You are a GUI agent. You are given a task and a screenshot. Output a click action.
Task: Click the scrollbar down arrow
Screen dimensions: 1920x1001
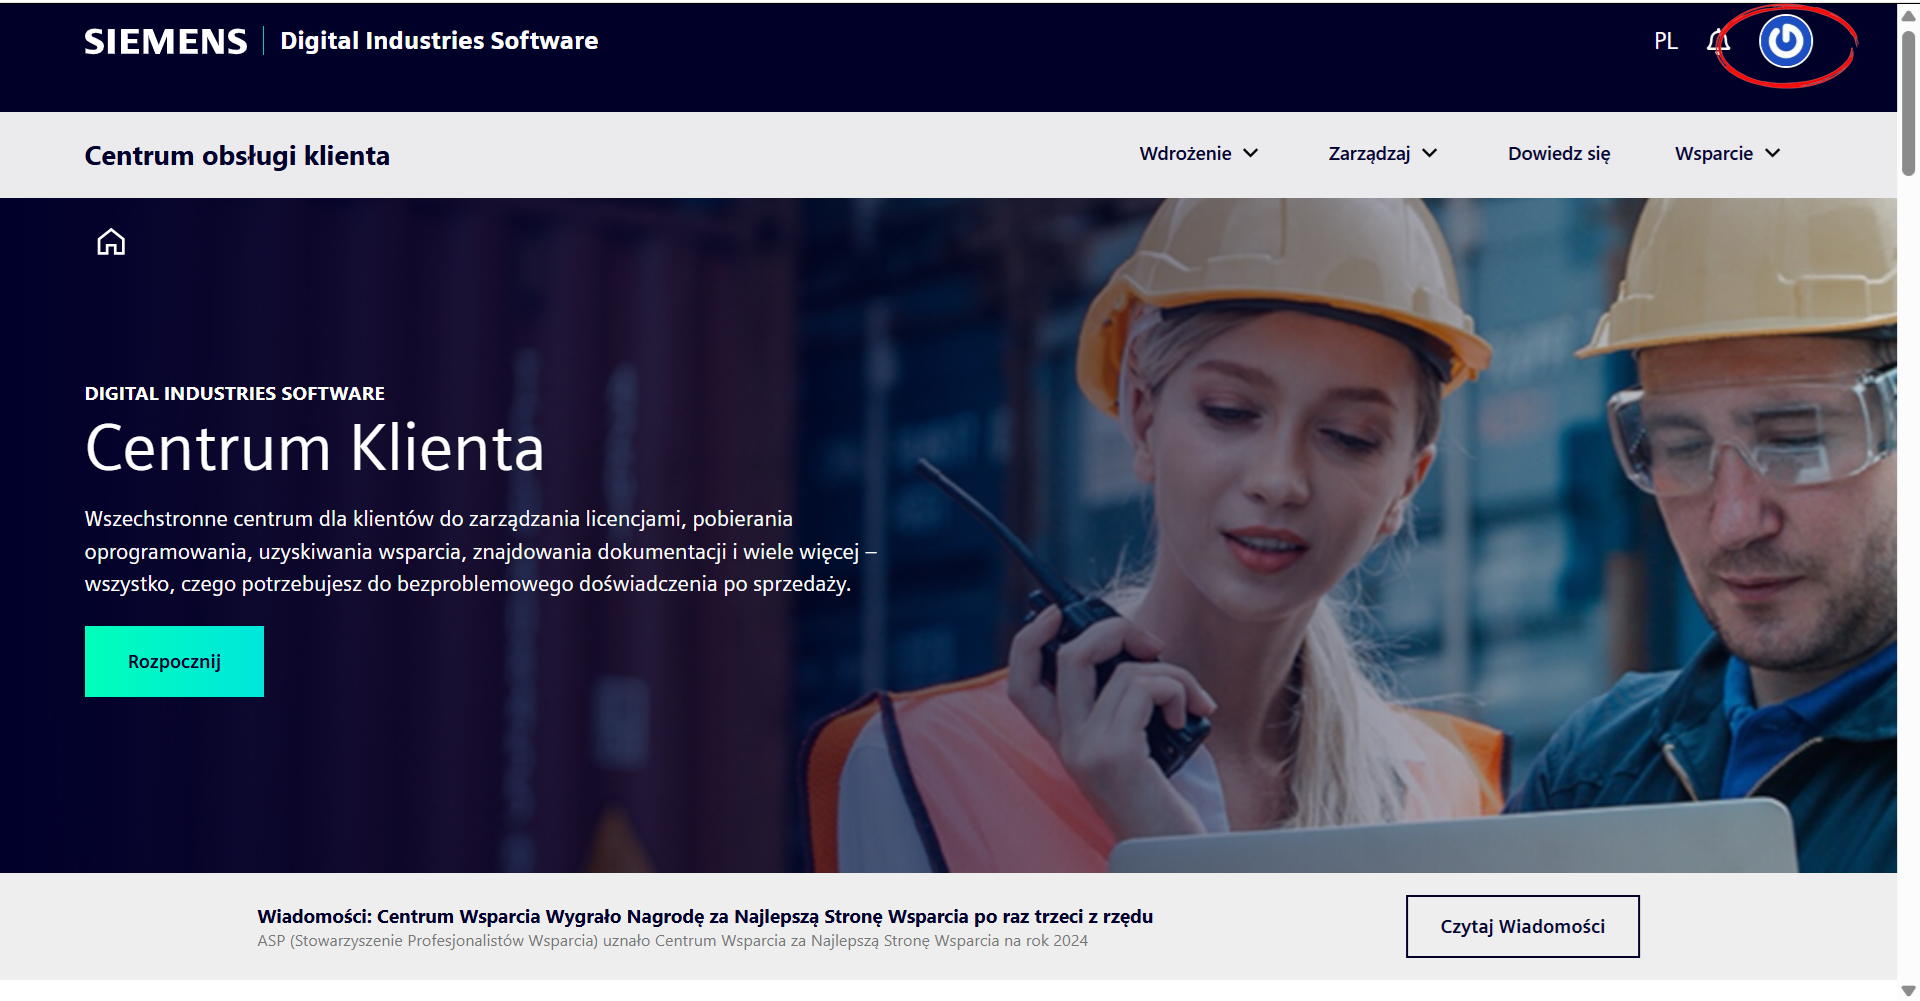pos(1908,991)
